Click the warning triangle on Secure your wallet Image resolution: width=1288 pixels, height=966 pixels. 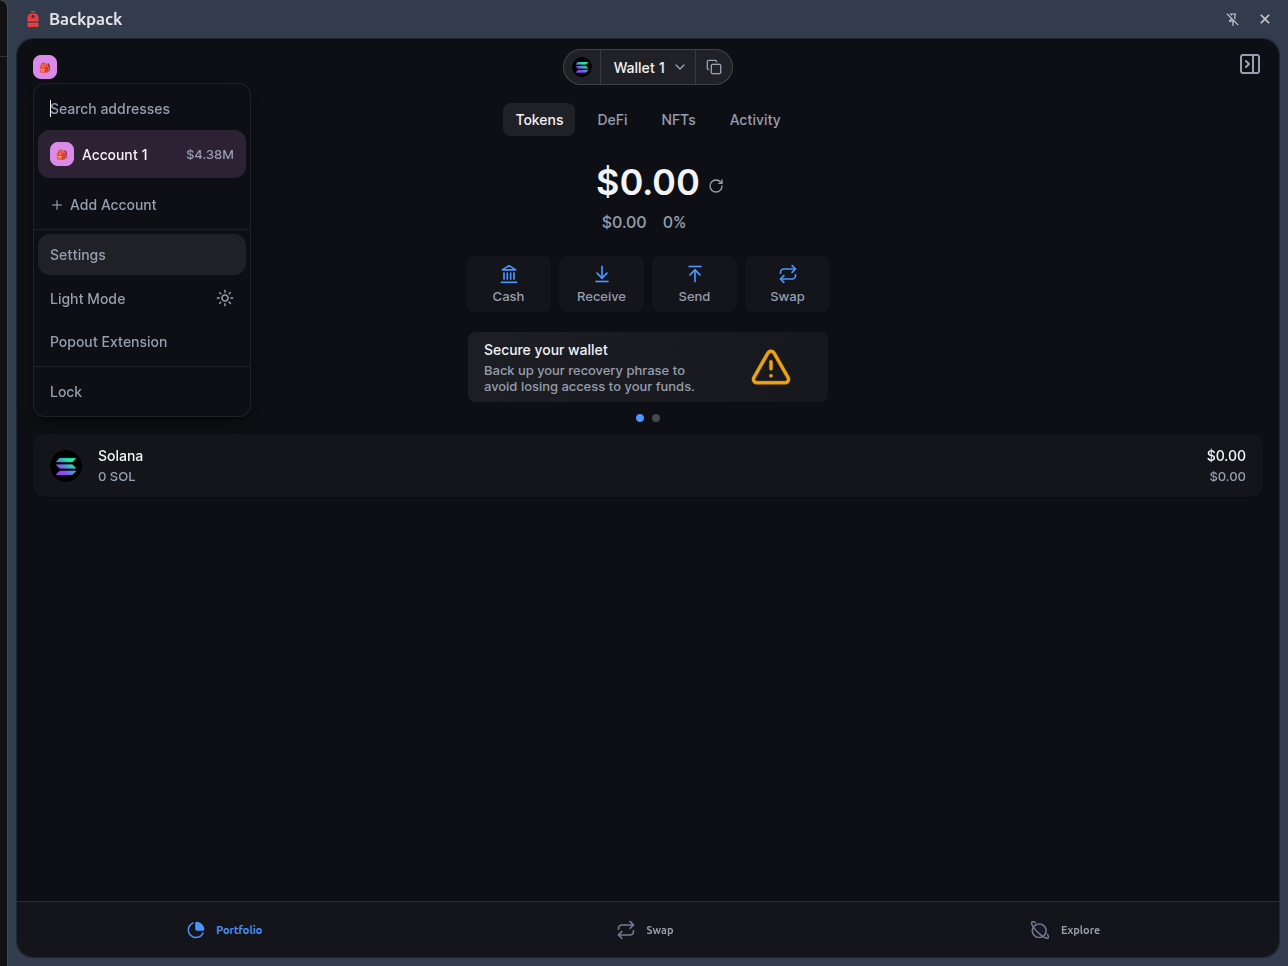771,367
